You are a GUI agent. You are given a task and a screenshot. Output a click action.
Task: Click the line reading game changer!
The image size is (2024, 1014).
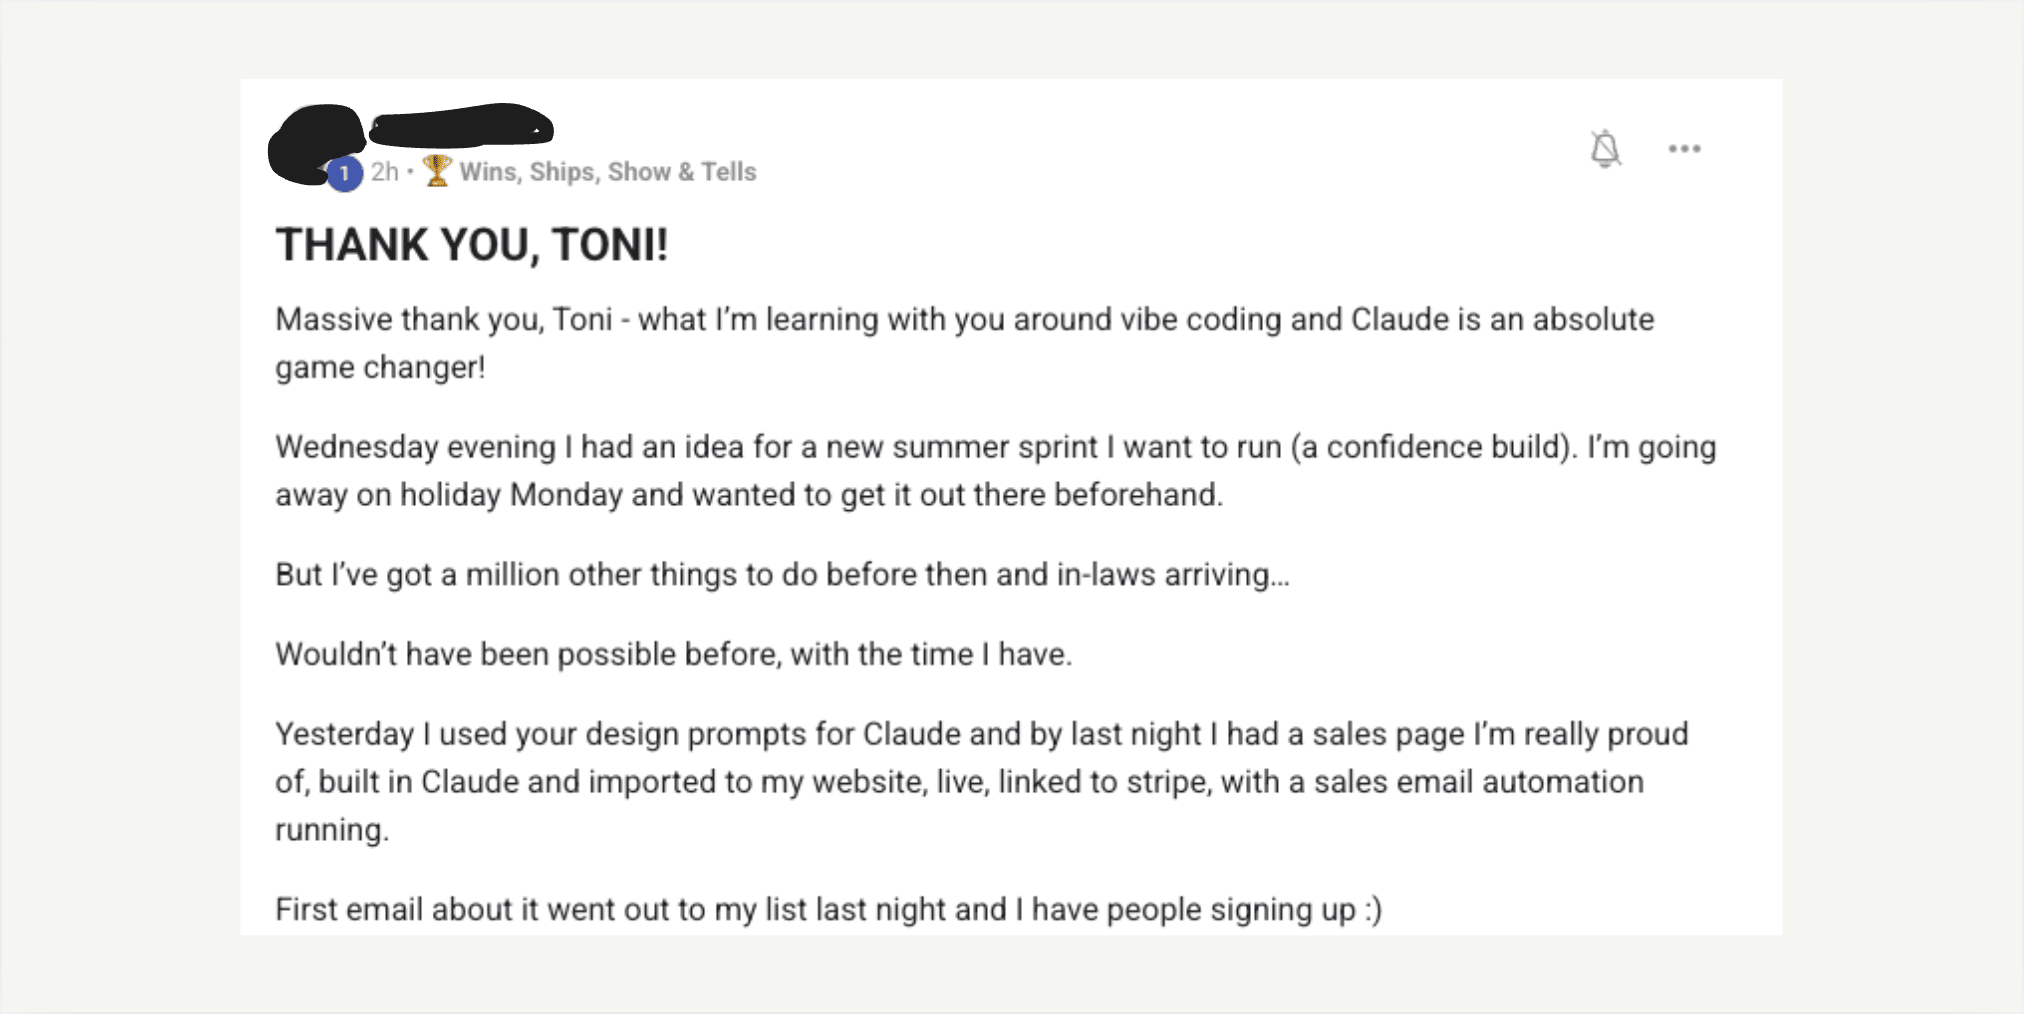tap(380, 368)
